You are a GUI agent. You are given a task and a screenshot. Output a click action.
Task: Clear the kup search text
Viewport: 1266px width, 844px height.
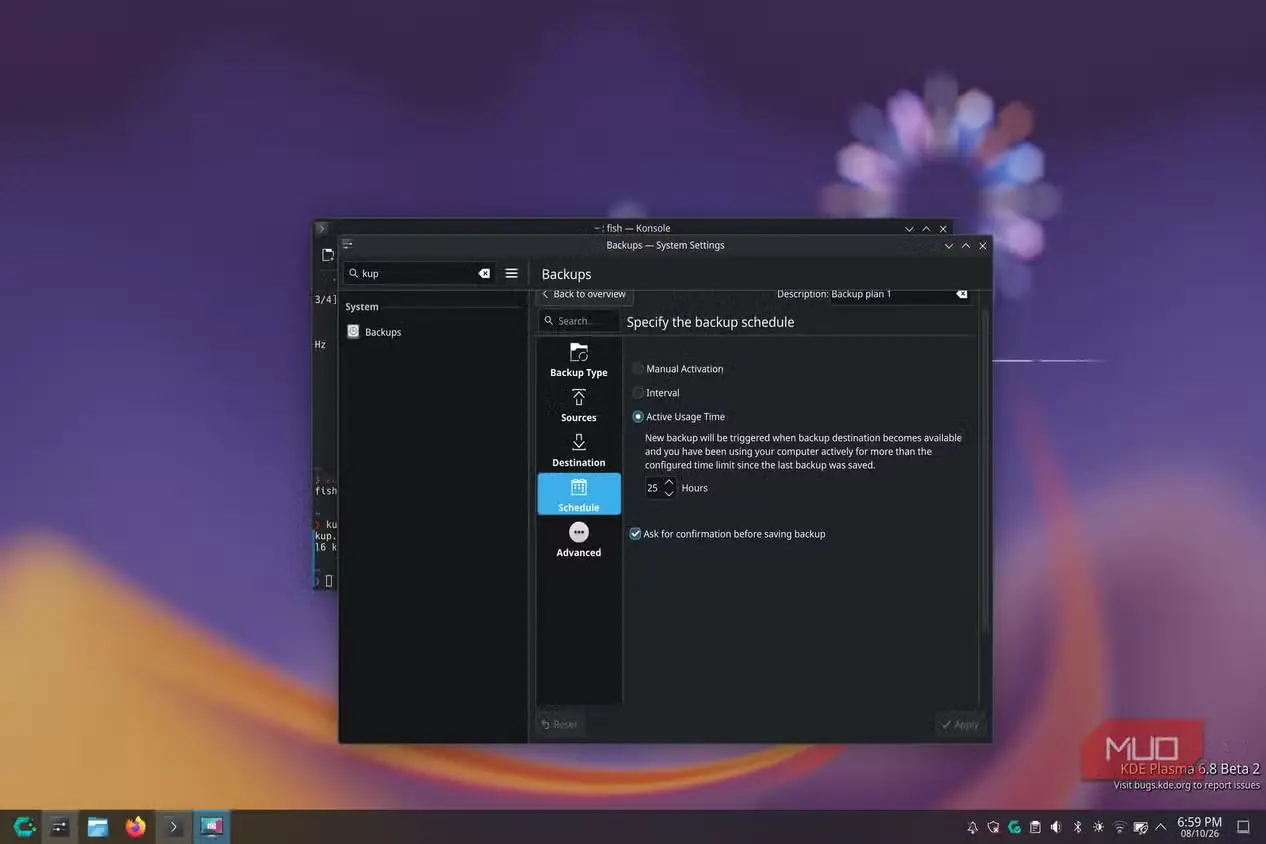tap(484, 273)
